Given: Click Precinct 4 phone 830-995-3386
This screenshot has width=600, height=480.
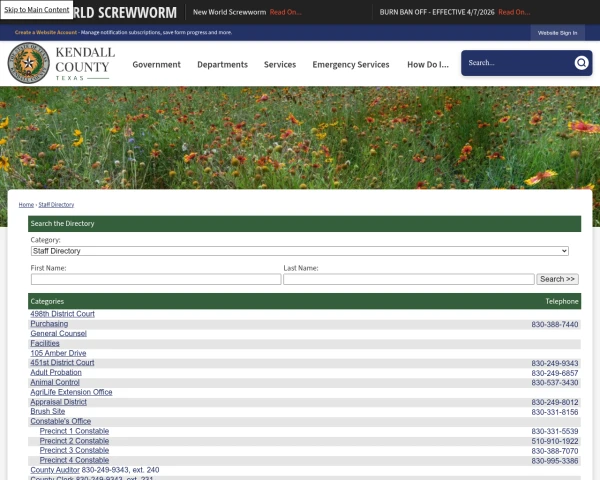Looking at the screenshot, I should coord(554,461).
